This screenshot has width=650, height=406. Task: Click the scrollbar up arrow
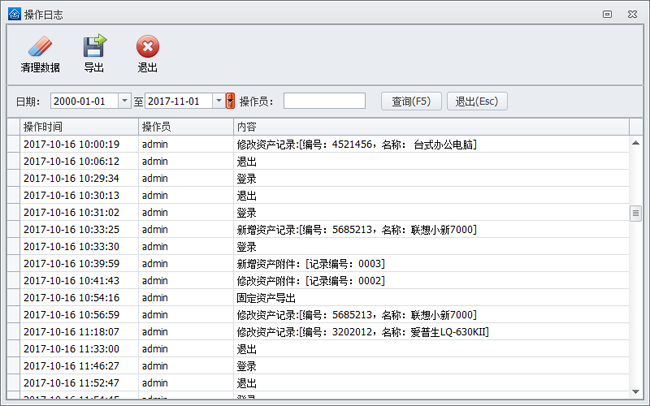[x=635, y=142]
